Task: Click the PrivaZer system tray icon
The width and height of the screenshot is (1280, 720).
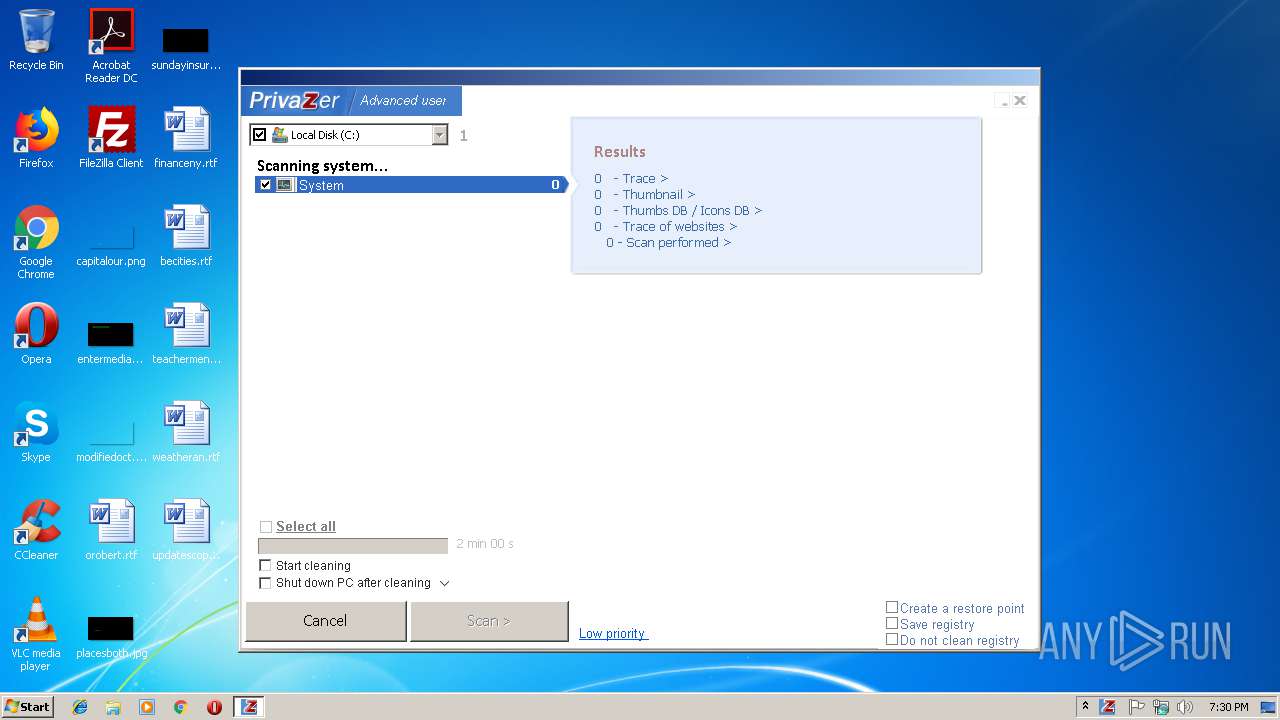Action: [x=1108, y=707]
